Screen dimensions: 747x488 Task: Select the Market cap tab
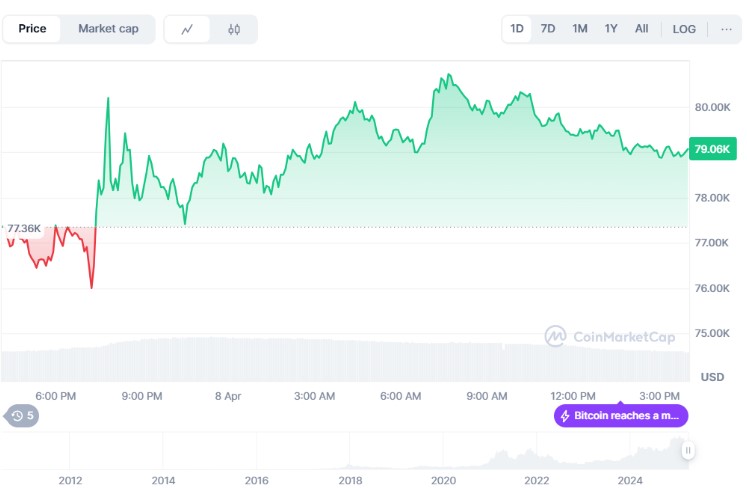(108, 29)
